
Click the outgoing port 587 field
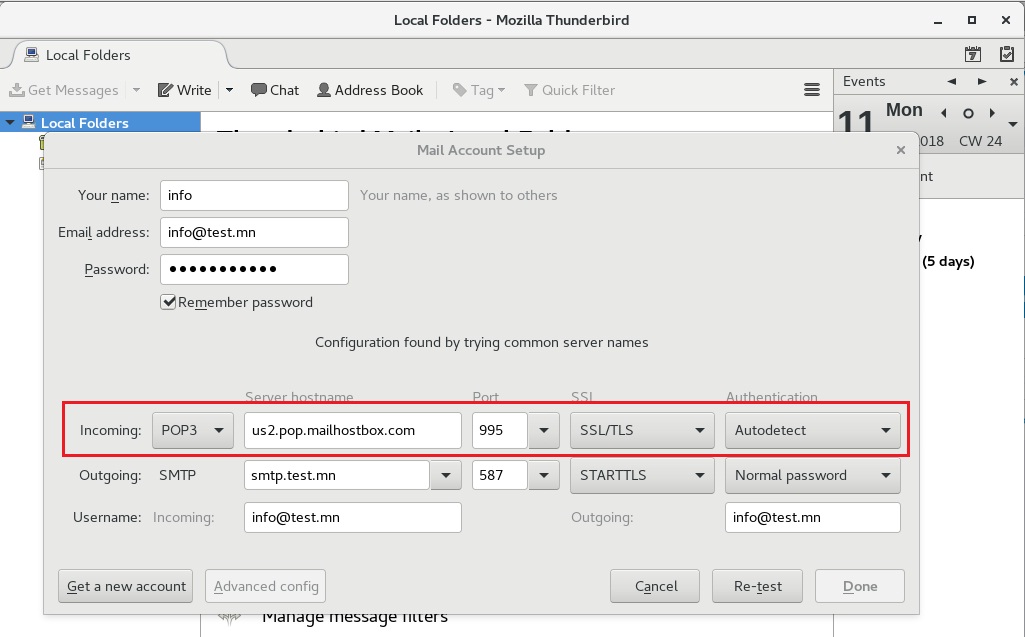tap(499, 475)
